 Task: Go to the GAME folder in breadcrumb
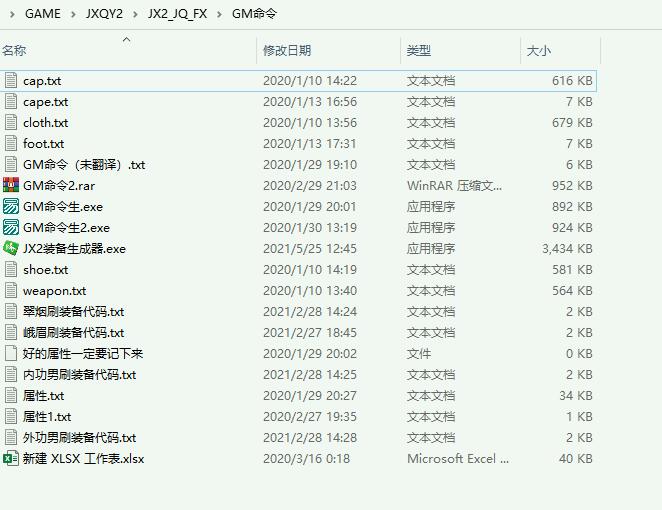(43, 14)
